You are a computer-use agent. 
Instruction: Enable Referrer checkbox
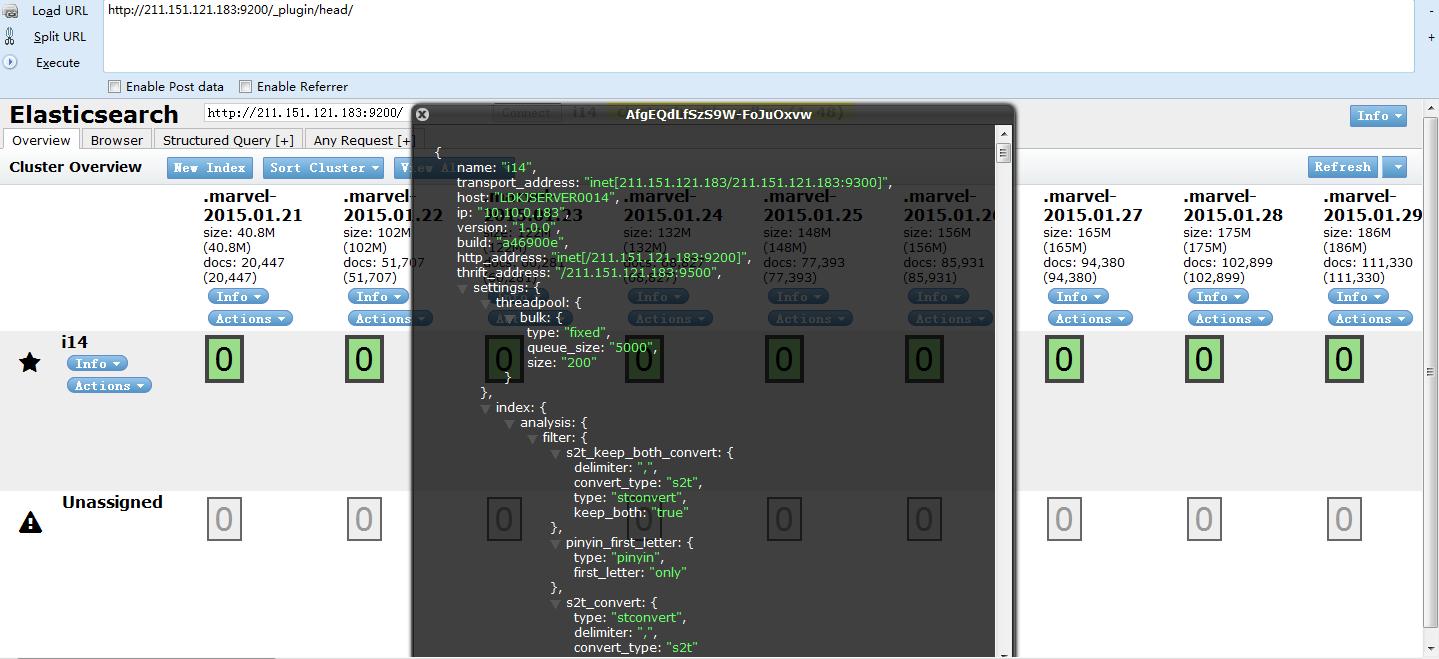pyautogui.click(x=246, y=87)
